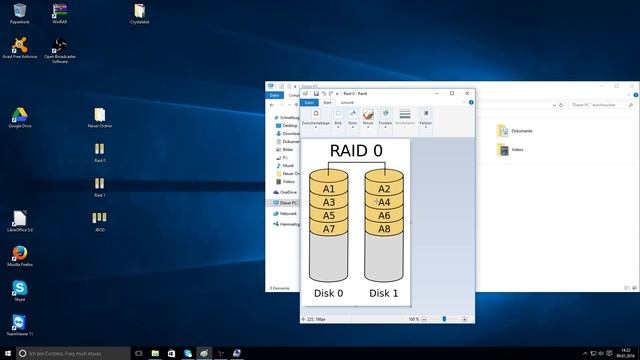The image size is (640, 360).
Task: Open the Store icon on the taskbar
Action: pos(171,353)
